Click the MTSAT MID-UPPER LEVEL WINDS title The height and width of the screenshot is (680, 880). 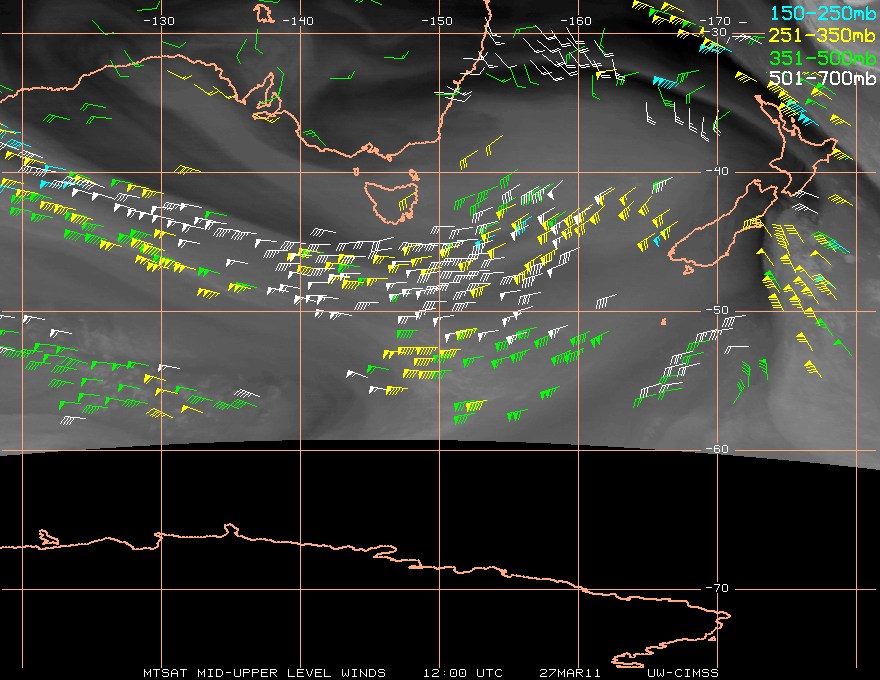[264, 673]
